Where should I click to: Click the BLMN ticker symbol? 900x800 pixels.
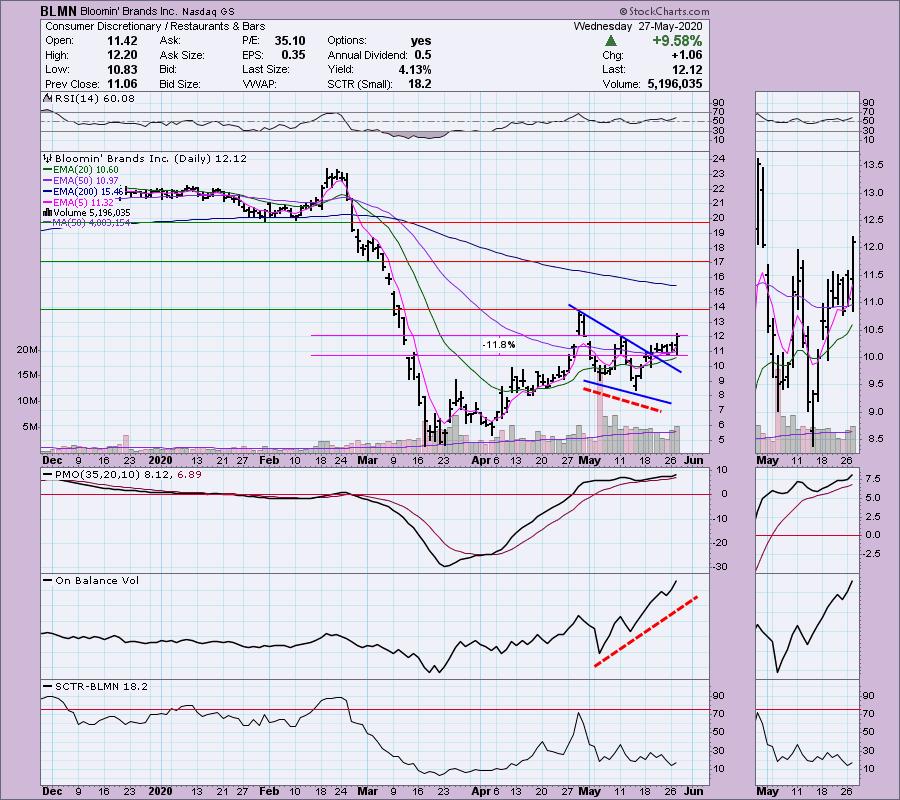point(59,11)
